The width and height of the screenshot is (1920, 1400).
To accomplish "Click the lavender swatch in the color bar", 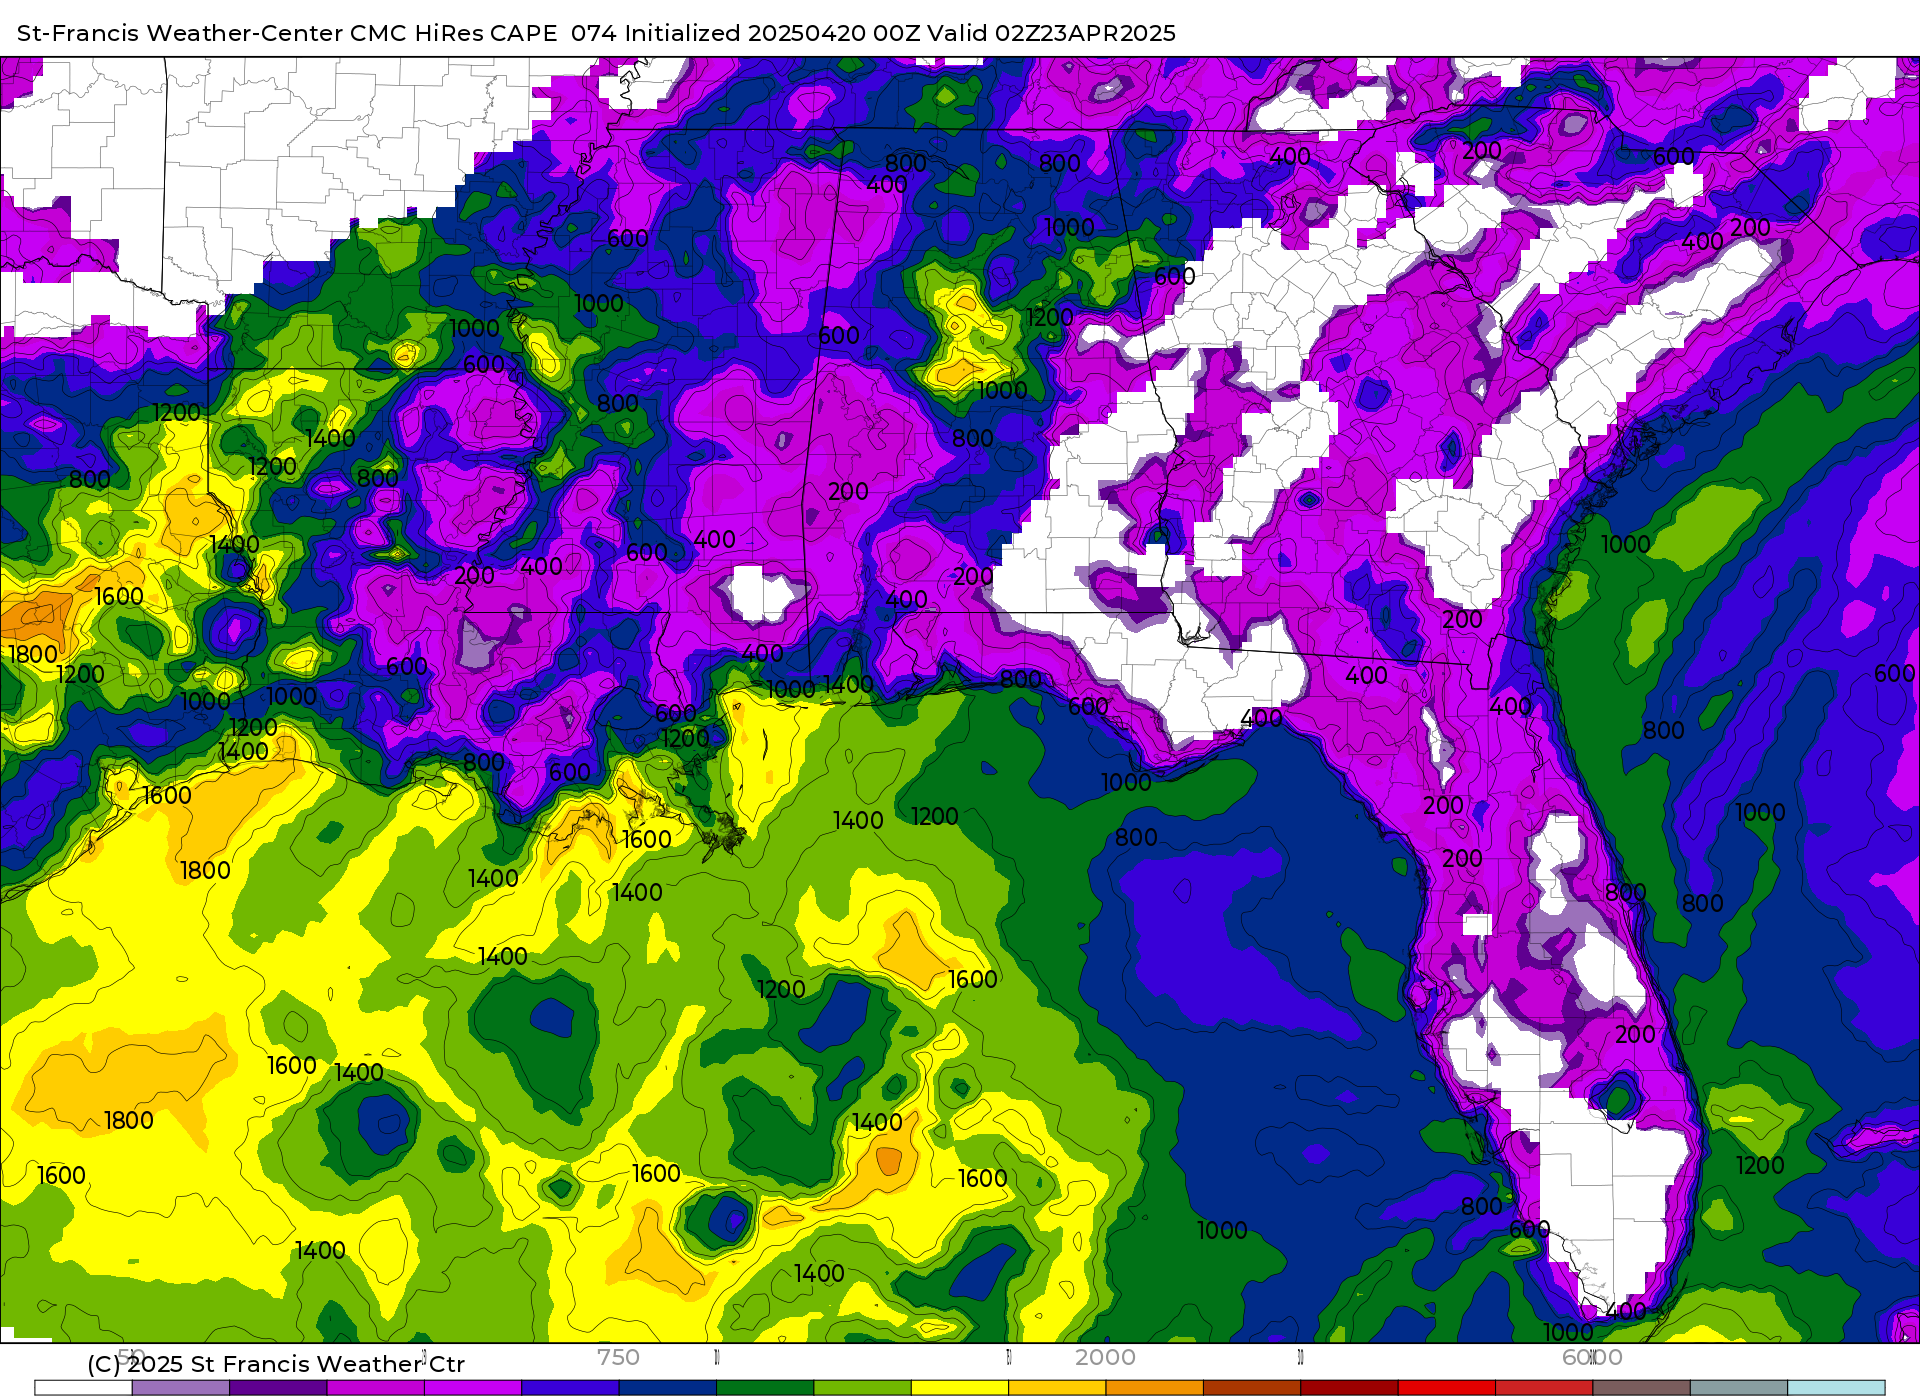I will 181,1388.
